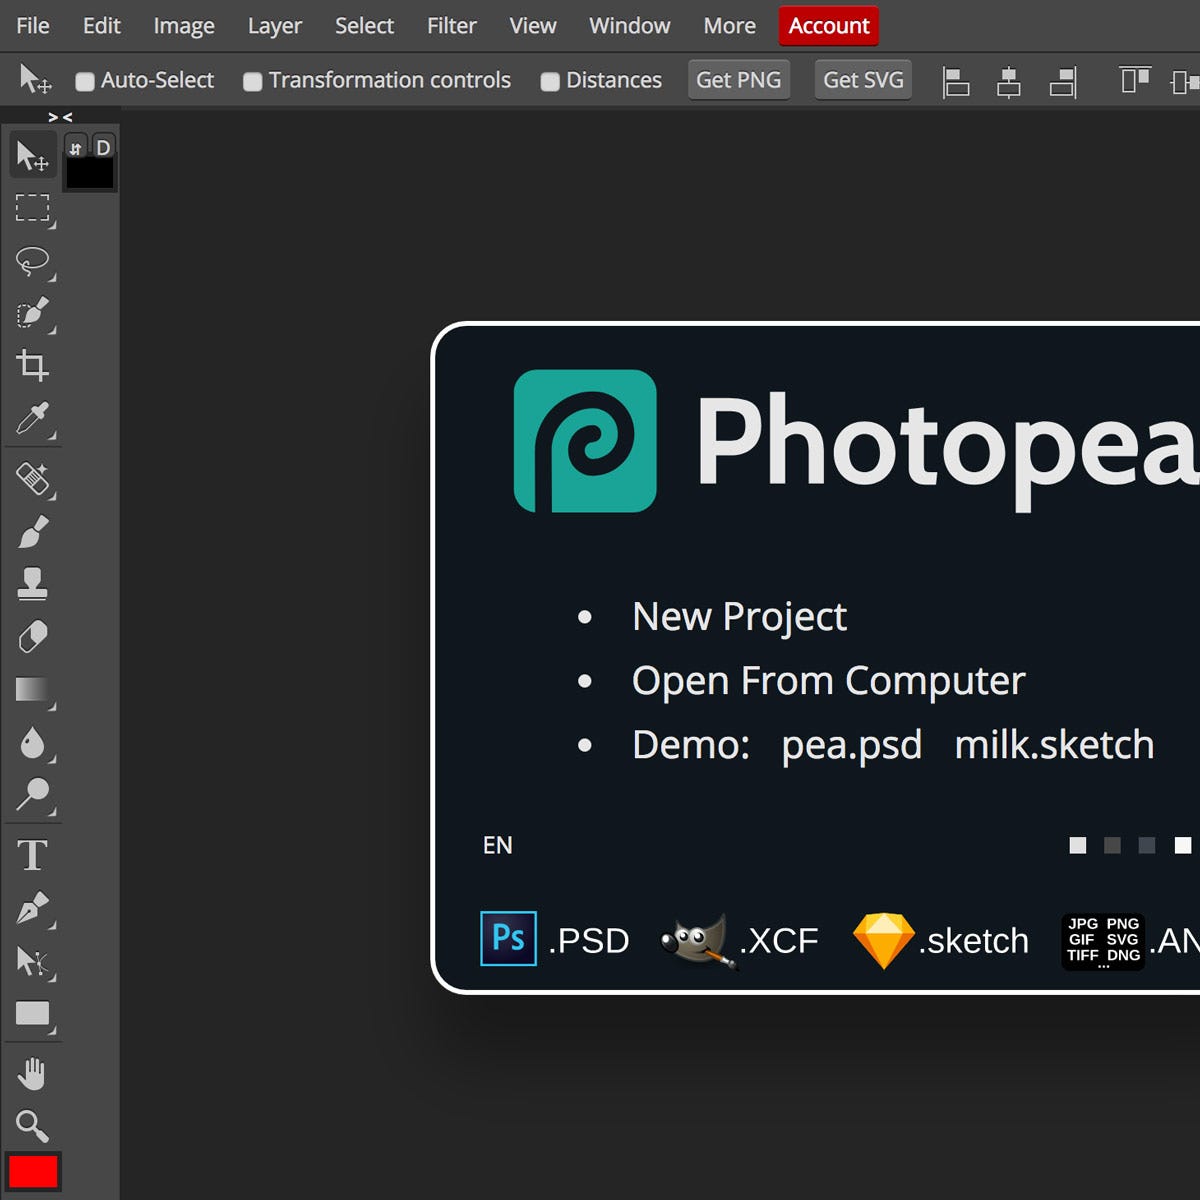Select the Crop tool
This screenshot has width=1200, height=1200.
(x=32, y=366)
